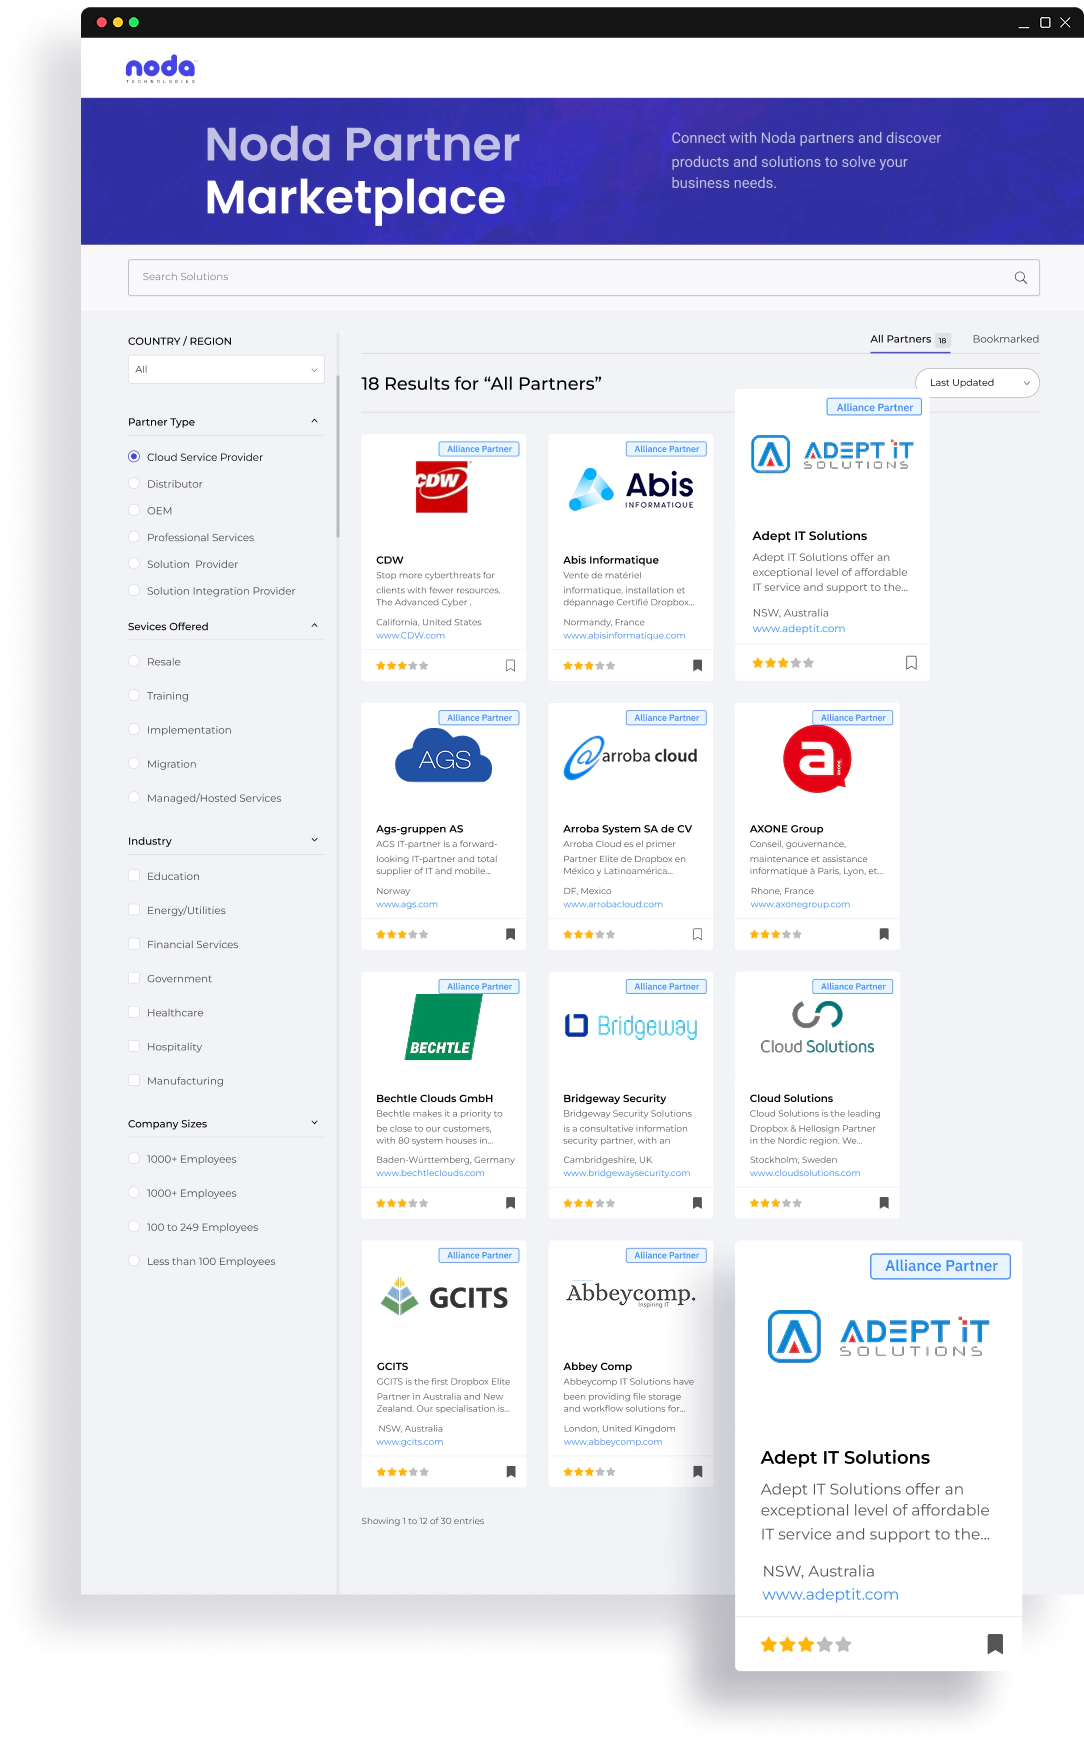Click the Search Solutions input field
1084x1744 pixels.
(584, 277)
